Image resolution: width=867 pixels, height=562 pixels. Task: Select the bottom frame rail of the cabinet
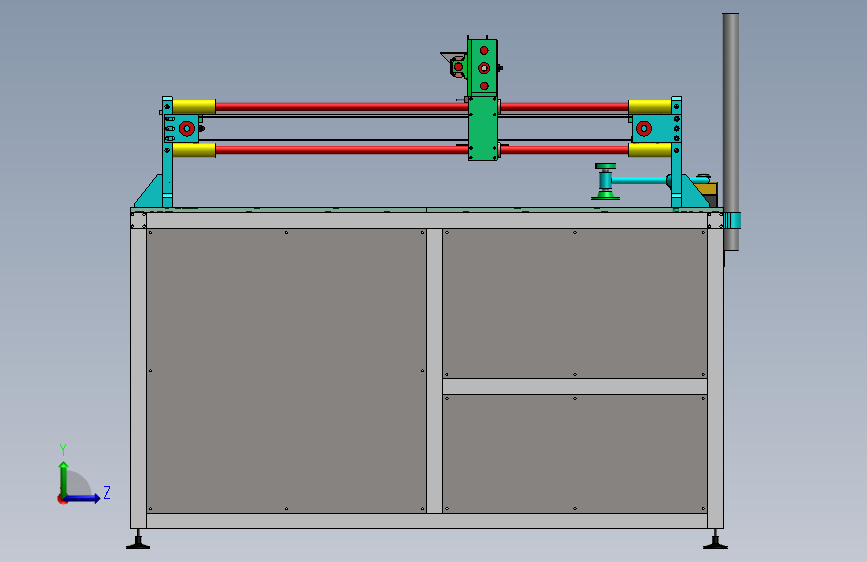click(x=427, y=521)
